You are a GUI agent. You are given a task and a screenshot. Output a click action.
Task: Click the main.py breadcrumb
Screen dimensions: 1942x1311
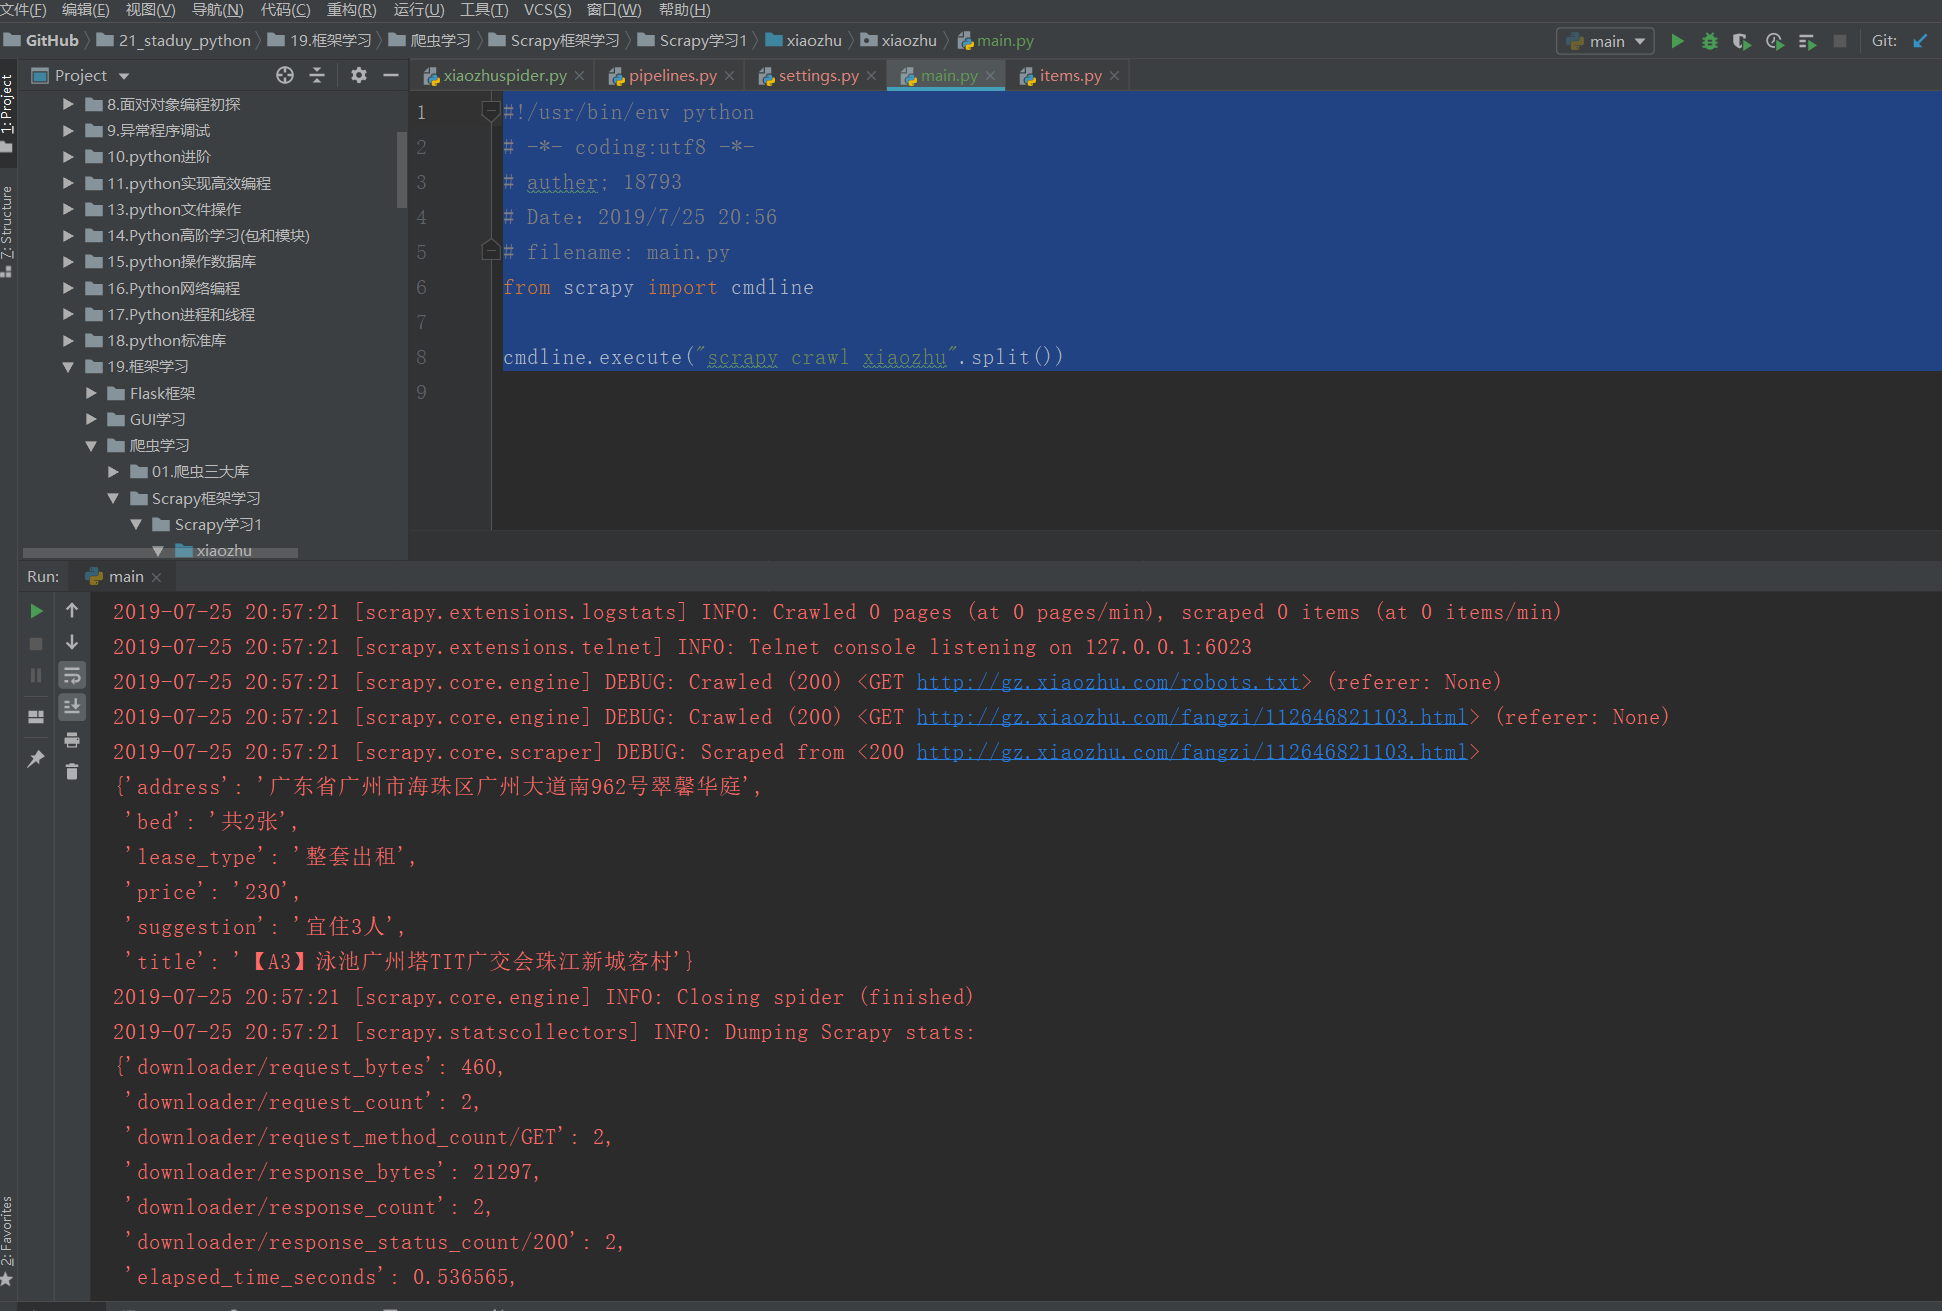tap(996, 41)
